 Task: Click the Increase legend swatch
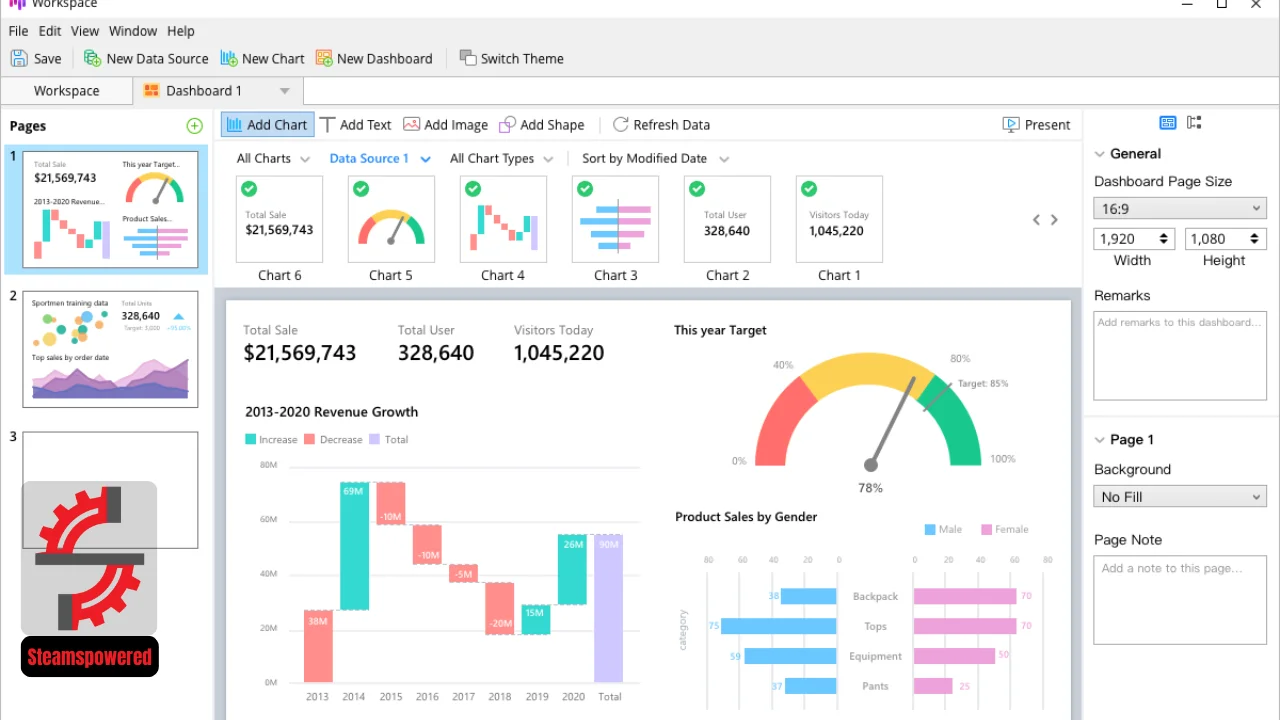(x=250, y=439)
